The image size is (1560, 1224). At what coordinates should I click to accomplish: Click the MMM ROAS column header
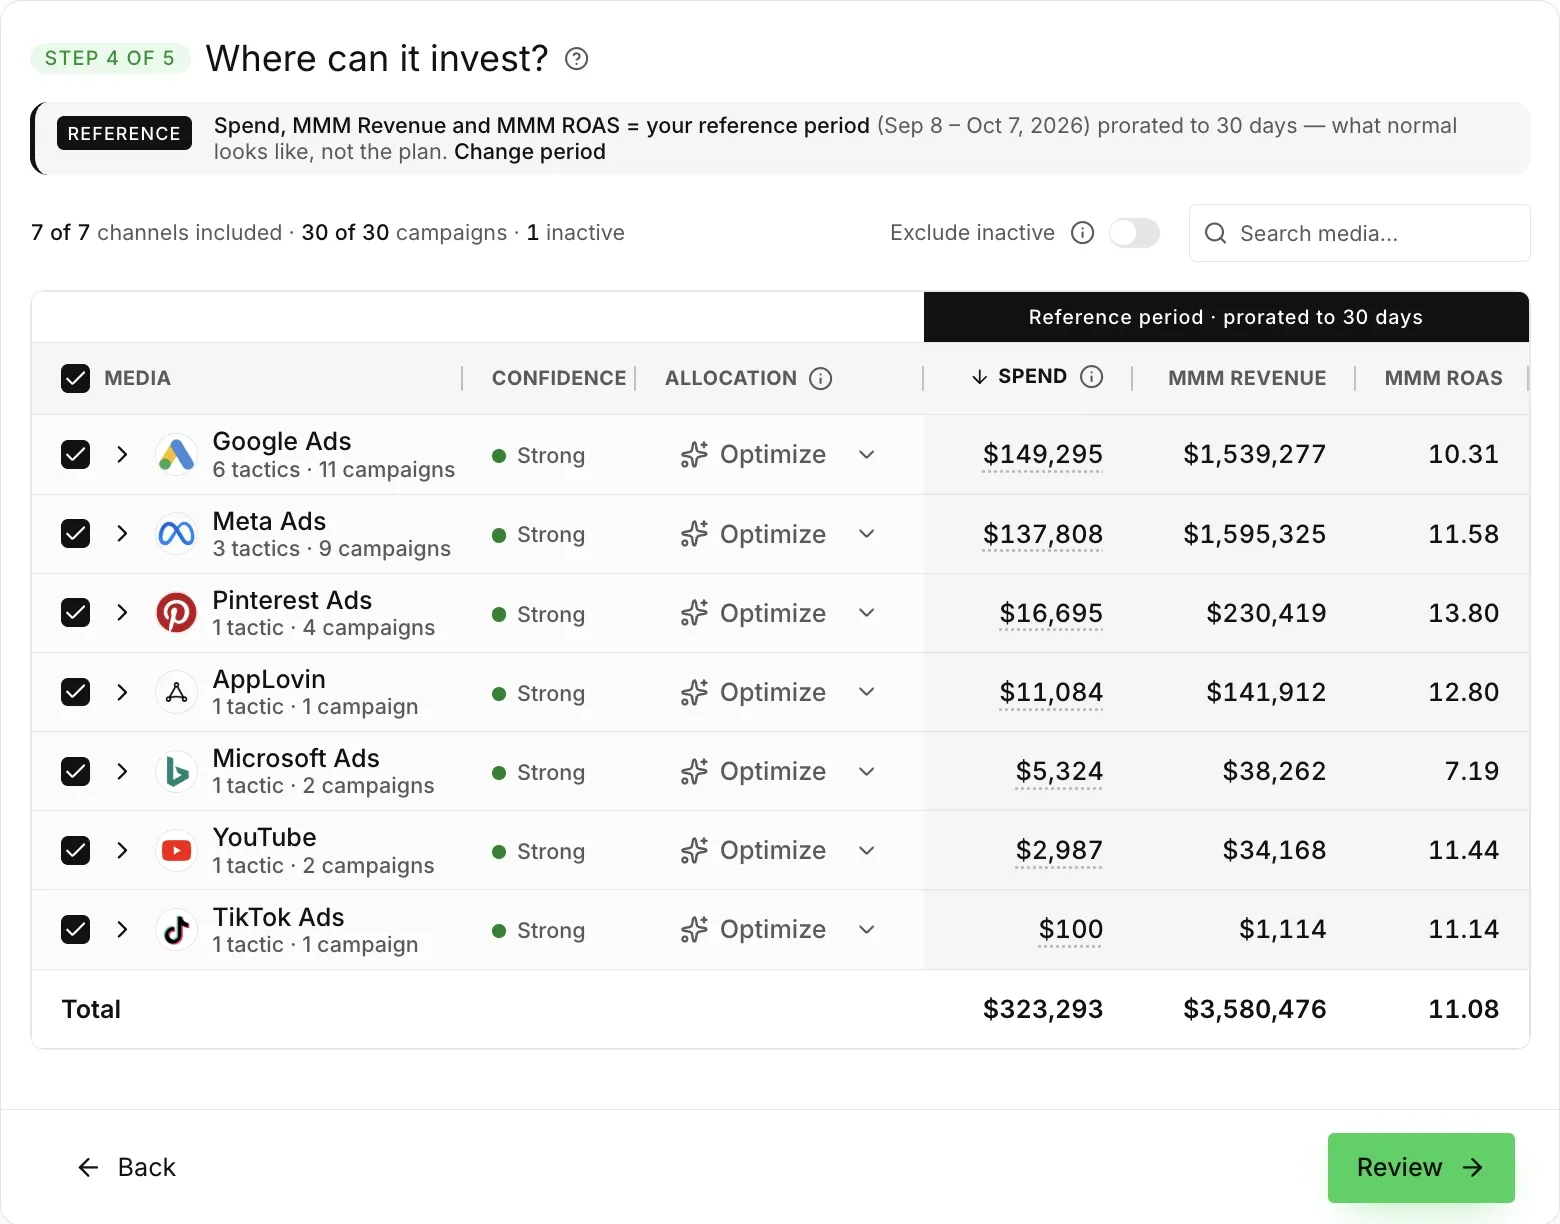click(x=1443, y=378)
